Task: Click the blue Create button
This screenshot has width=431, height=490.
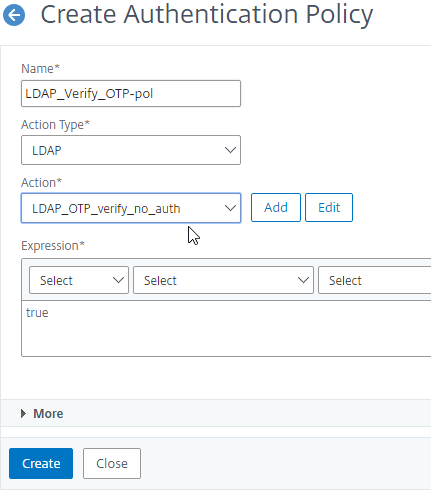Action: pyautogui.click(x=41, y=463)
